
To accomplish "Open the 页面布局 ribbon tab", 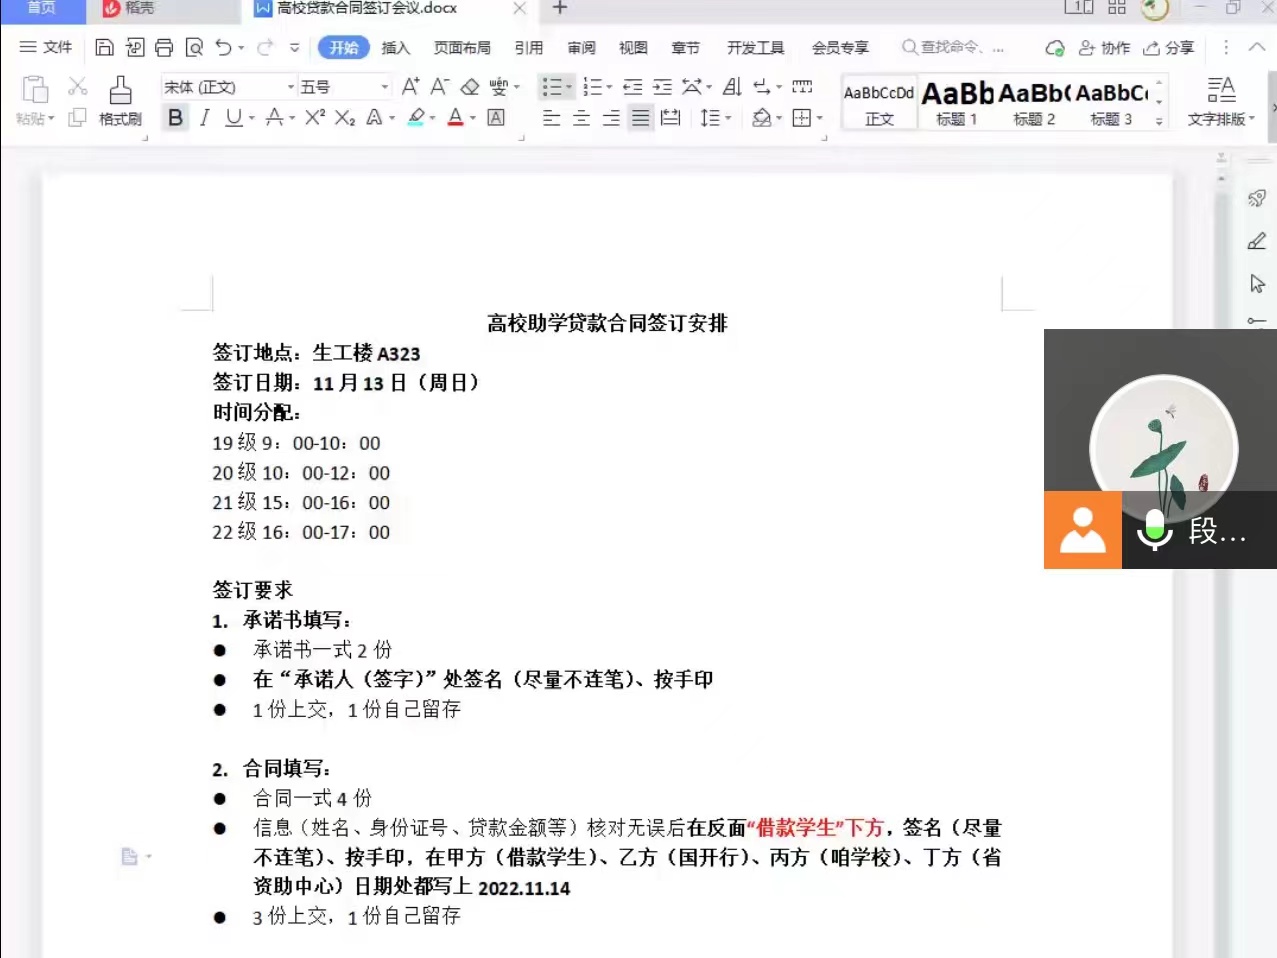I will tap(462, 47).
